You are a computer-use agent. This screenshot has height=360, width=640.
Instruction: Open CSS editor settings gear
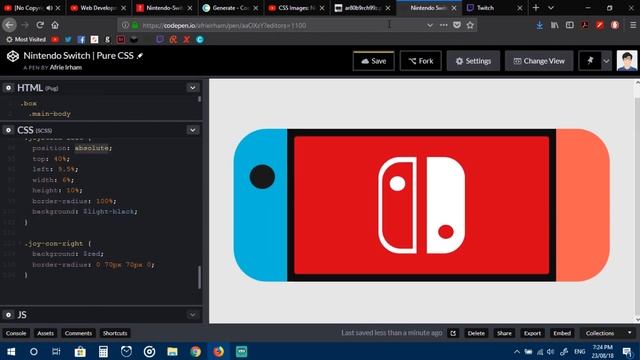coord(8,130)
